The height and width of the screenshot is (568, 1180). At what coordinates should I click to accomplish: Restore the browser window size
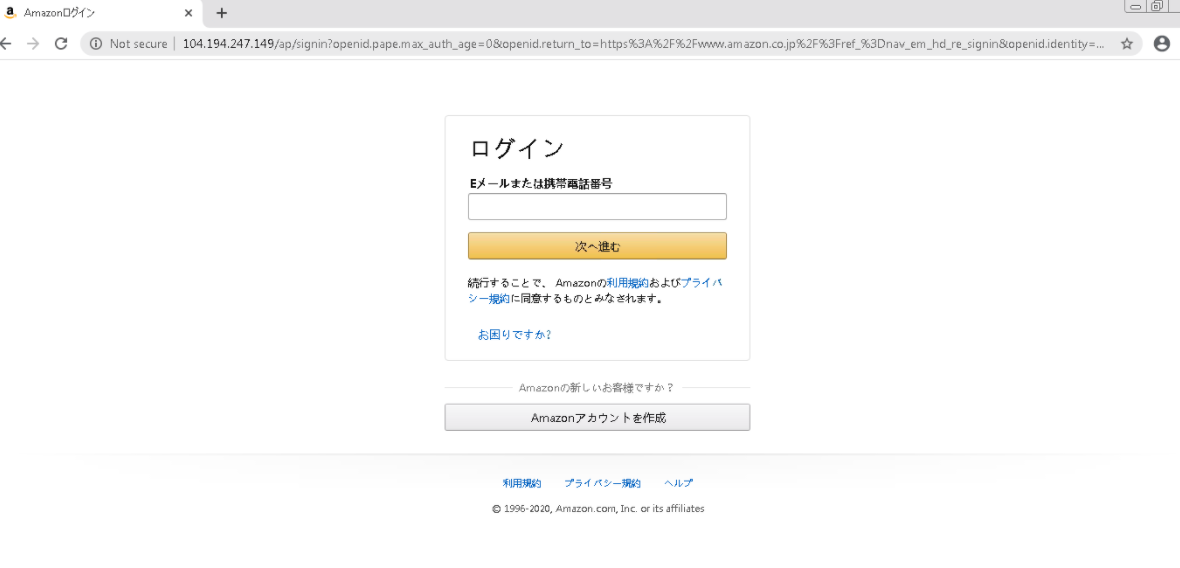coord(1156,7)
